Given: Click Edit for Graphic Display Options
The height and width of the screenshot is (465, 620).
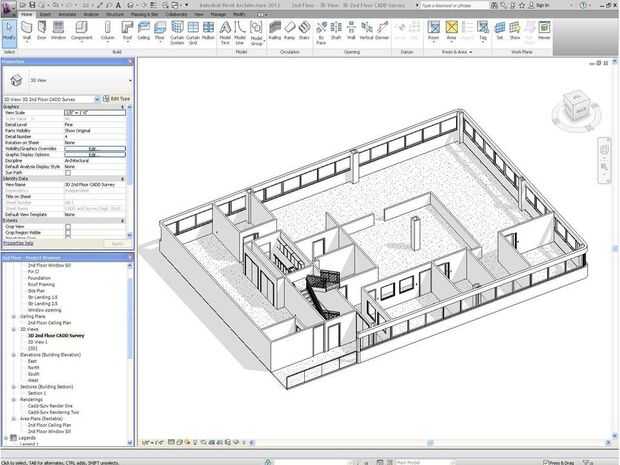Looking at the screenshot, I should [x=95, y=155].
